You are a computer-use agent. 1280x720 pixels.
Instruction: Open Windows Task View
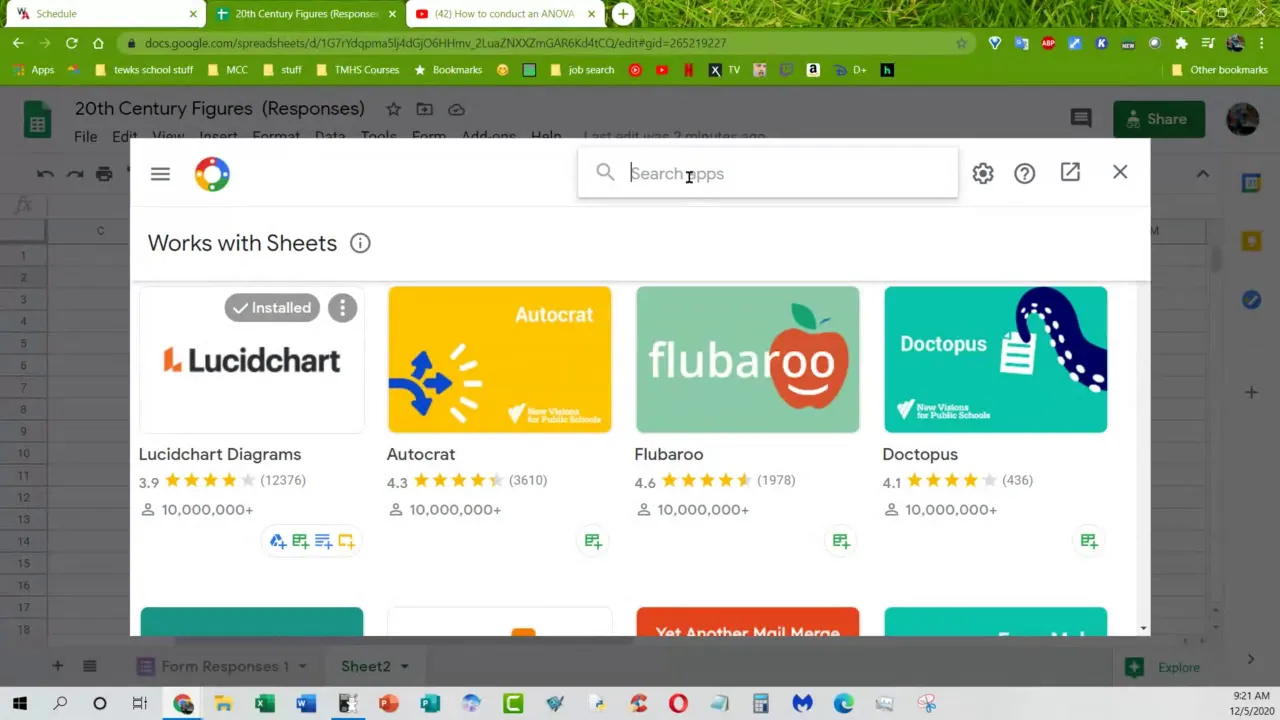[140, 704]
